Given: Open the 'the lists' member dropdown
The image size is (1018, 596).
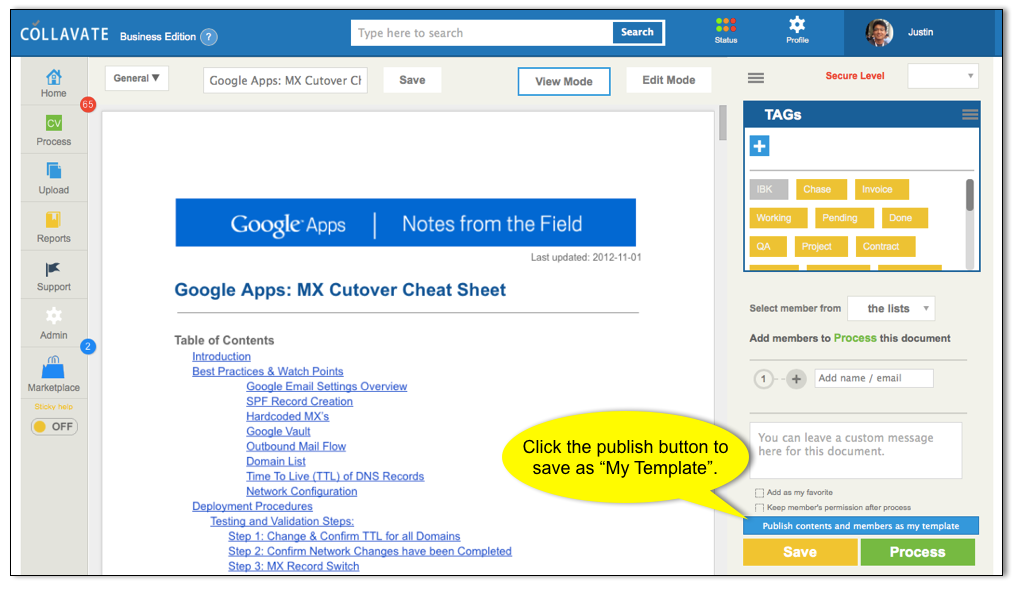Looking at the screenshot, I should [891, 308].
